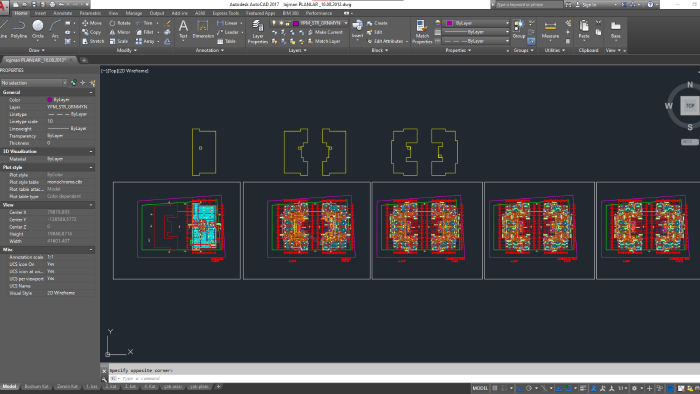Toggle group selection highlighted button
This screenshot has height=394, width=700.
(531, 41)
